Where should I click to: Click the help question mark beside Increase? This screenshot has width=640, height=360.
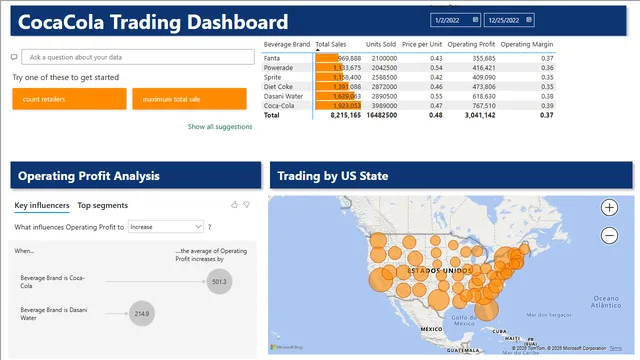coord(210,227)
